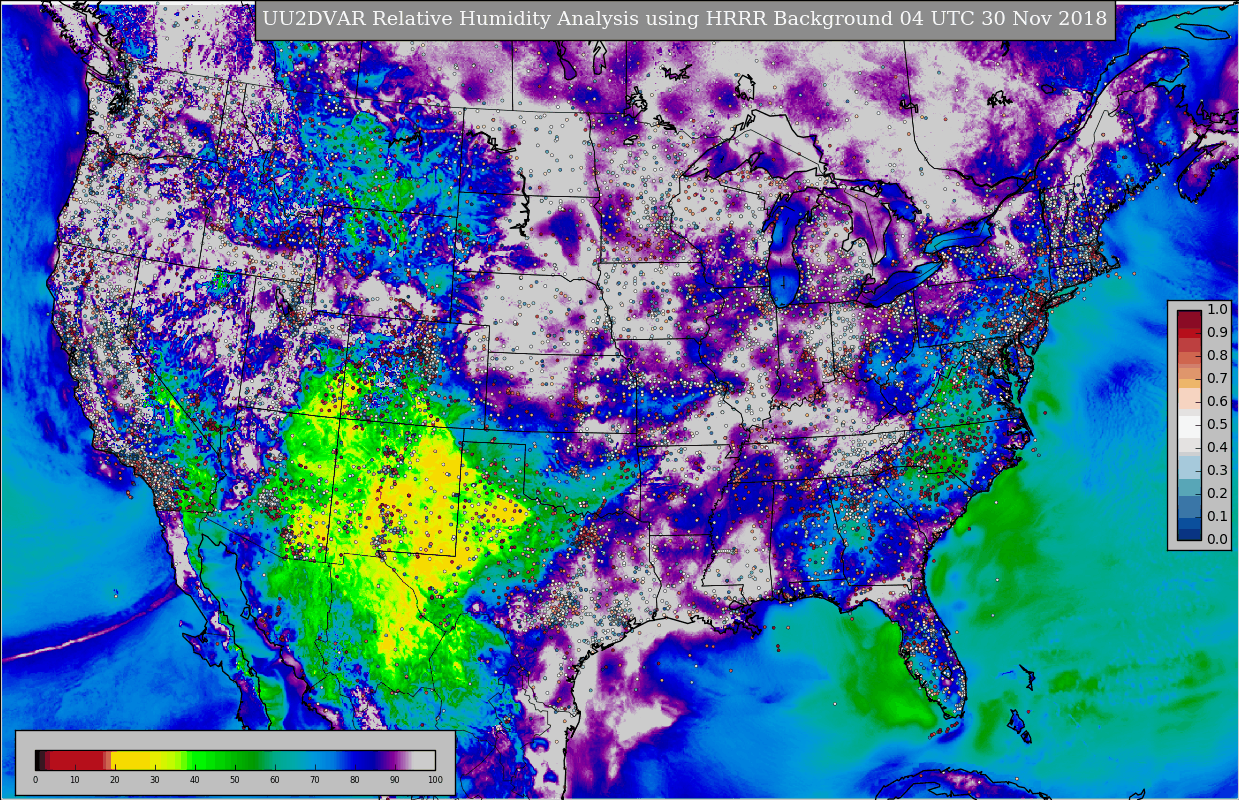The image size is (1239, 800).
Task: Click the 50 tick label on humidity colorbar
Action: tap(235, 780)
